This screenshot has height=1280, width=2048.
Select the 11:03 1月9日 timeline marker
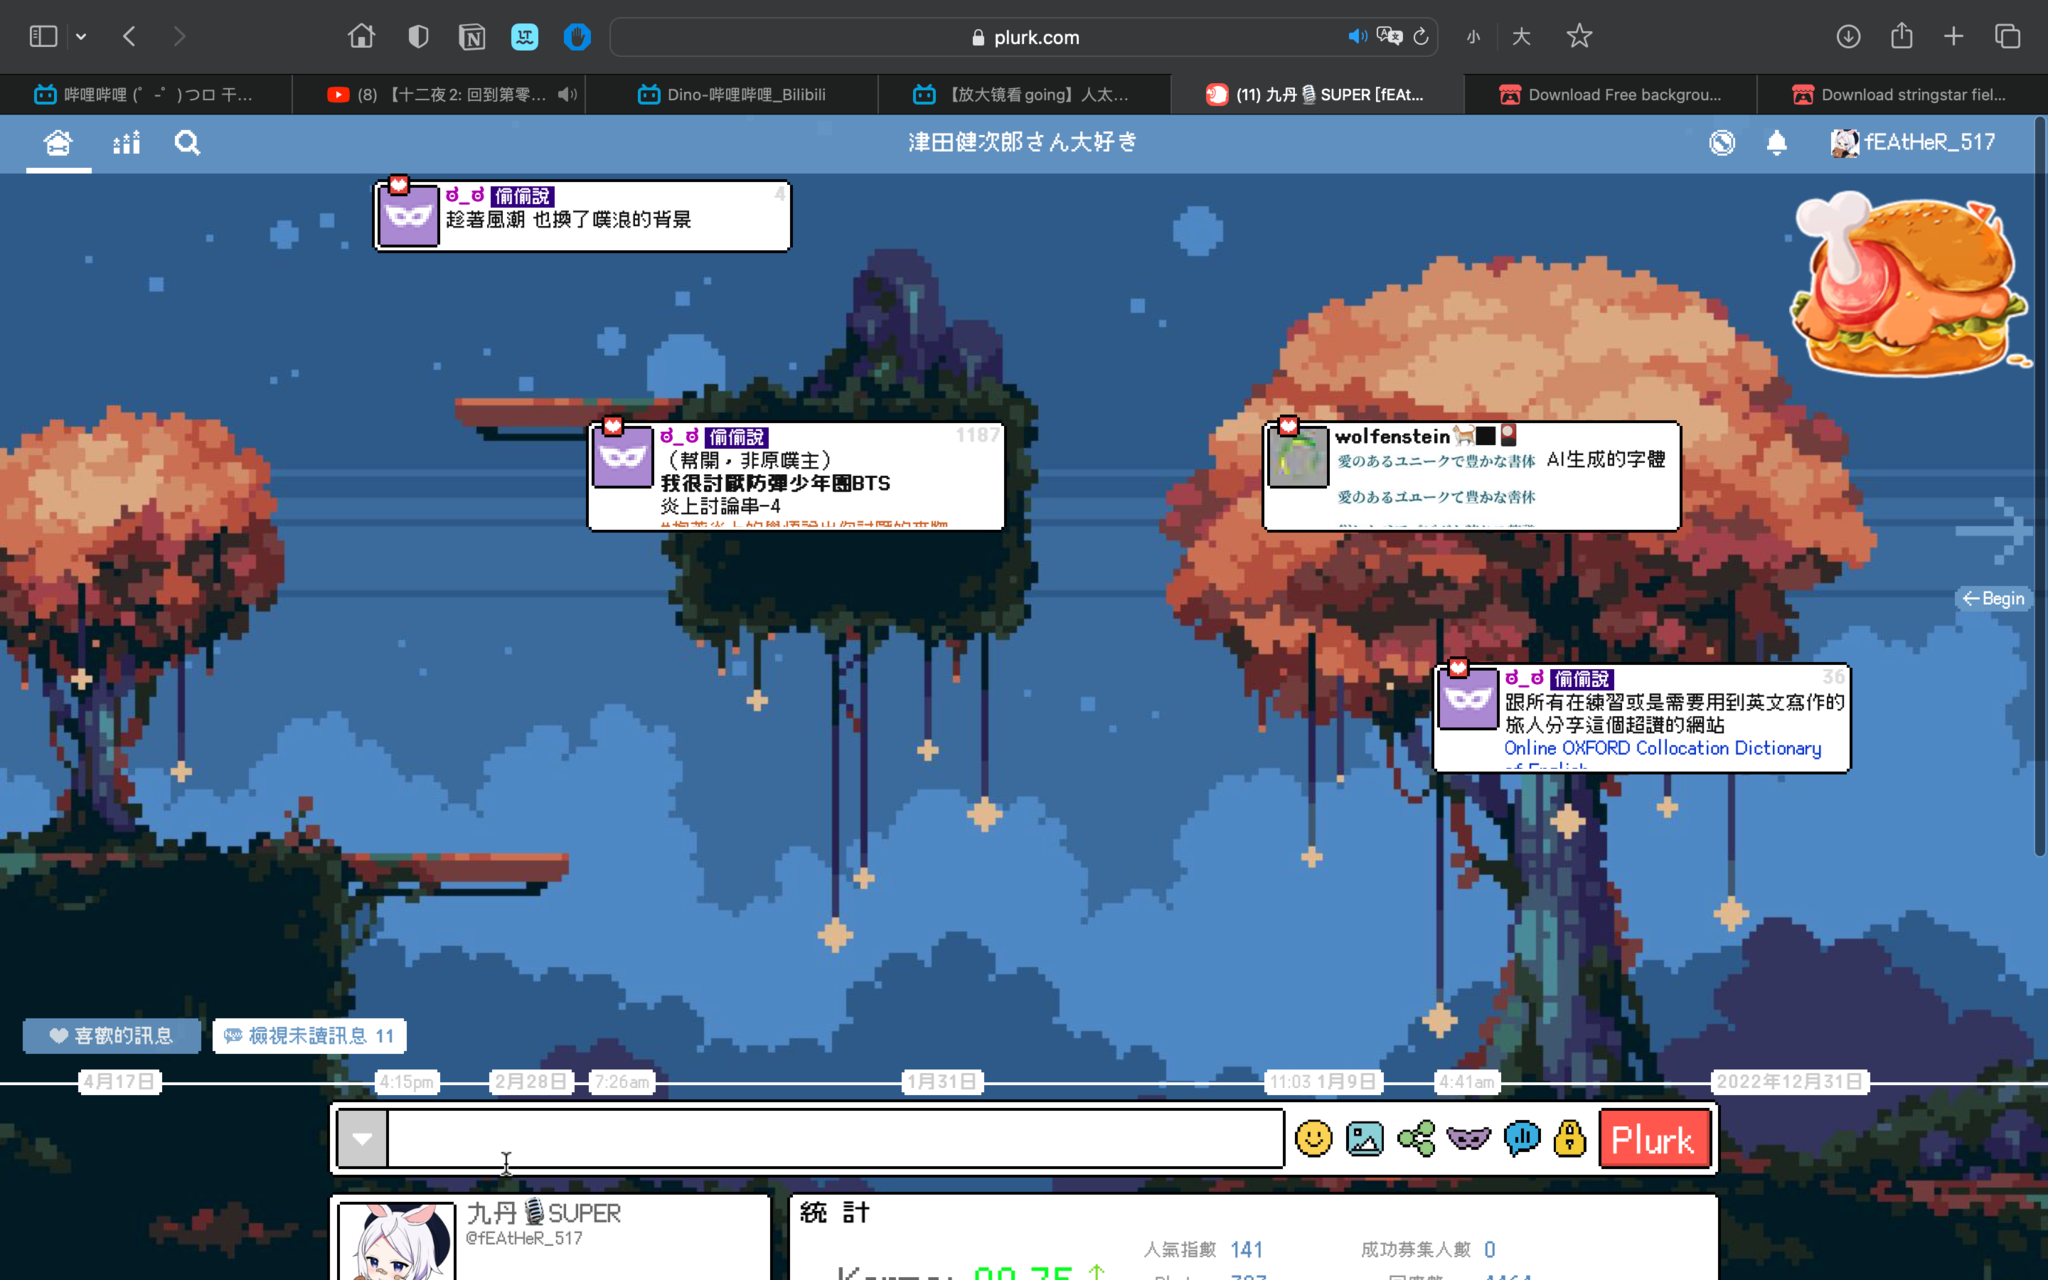[x=1322, y=1082]
